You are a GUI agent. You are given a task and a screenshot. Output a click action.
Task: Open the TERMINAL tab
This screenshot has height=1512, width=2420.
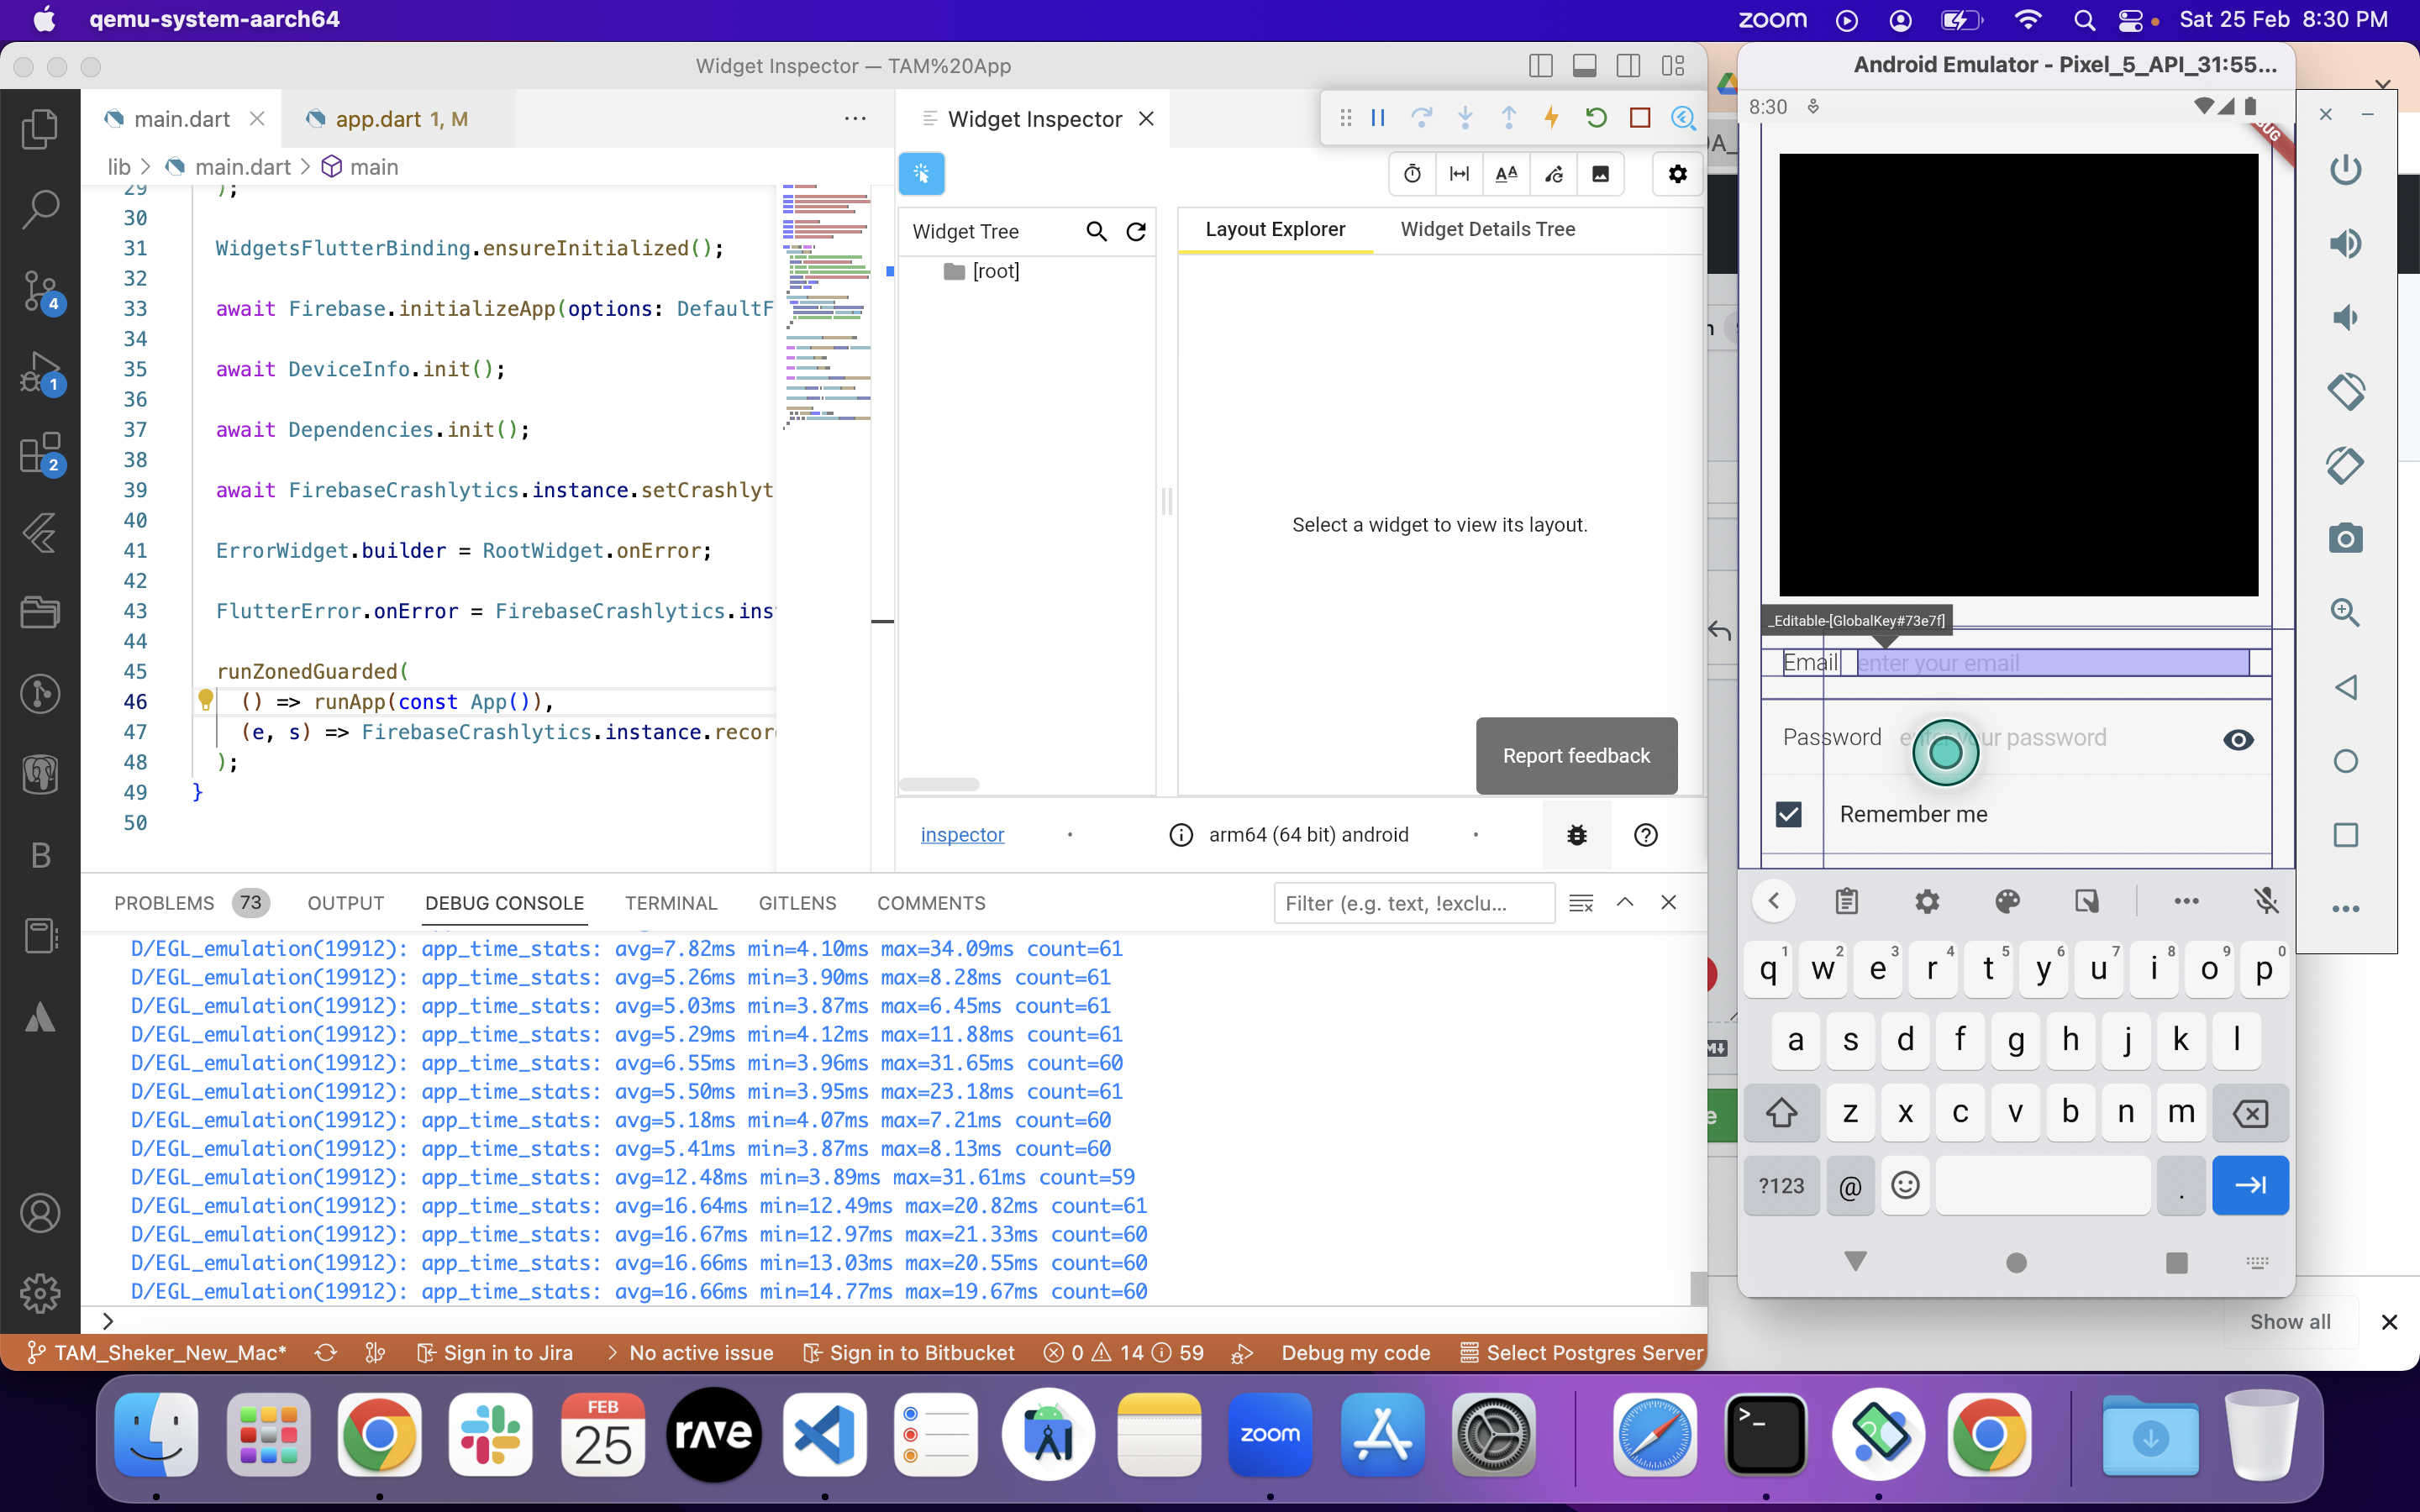[671, 902]
